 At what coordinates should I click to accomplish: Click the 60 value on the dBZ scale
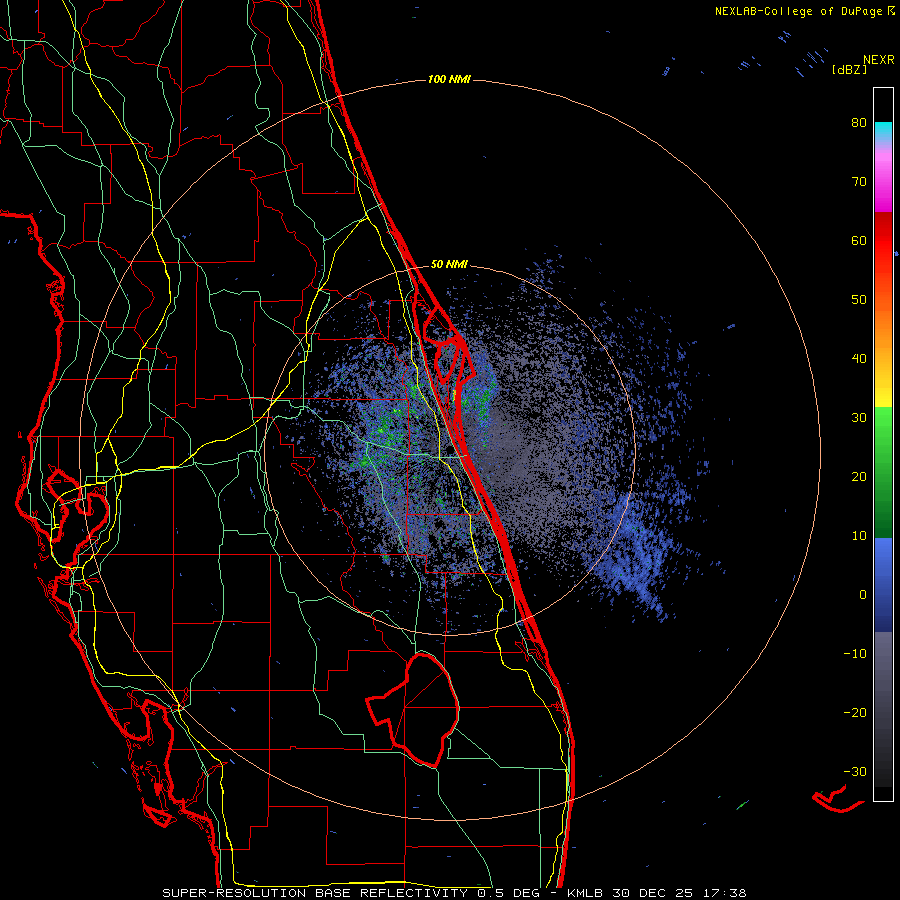(x=859, y=240)
